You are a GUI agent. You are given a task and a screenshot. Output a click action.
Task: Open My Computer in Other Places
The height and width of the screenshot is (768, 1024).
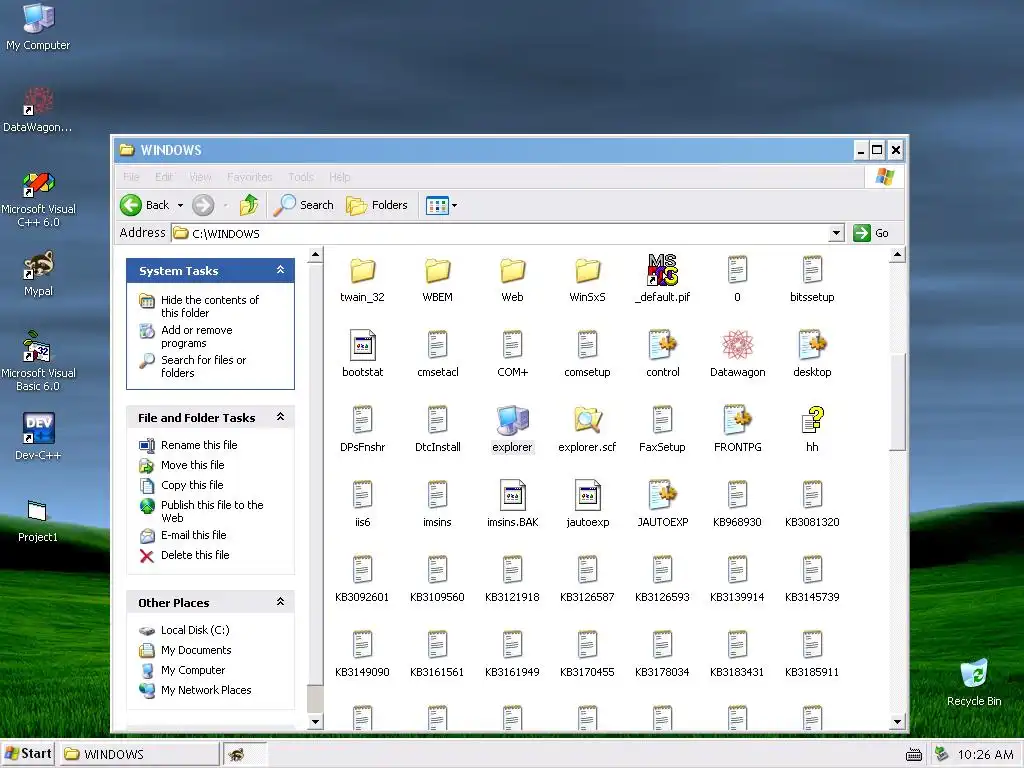[x=193, y=670]
